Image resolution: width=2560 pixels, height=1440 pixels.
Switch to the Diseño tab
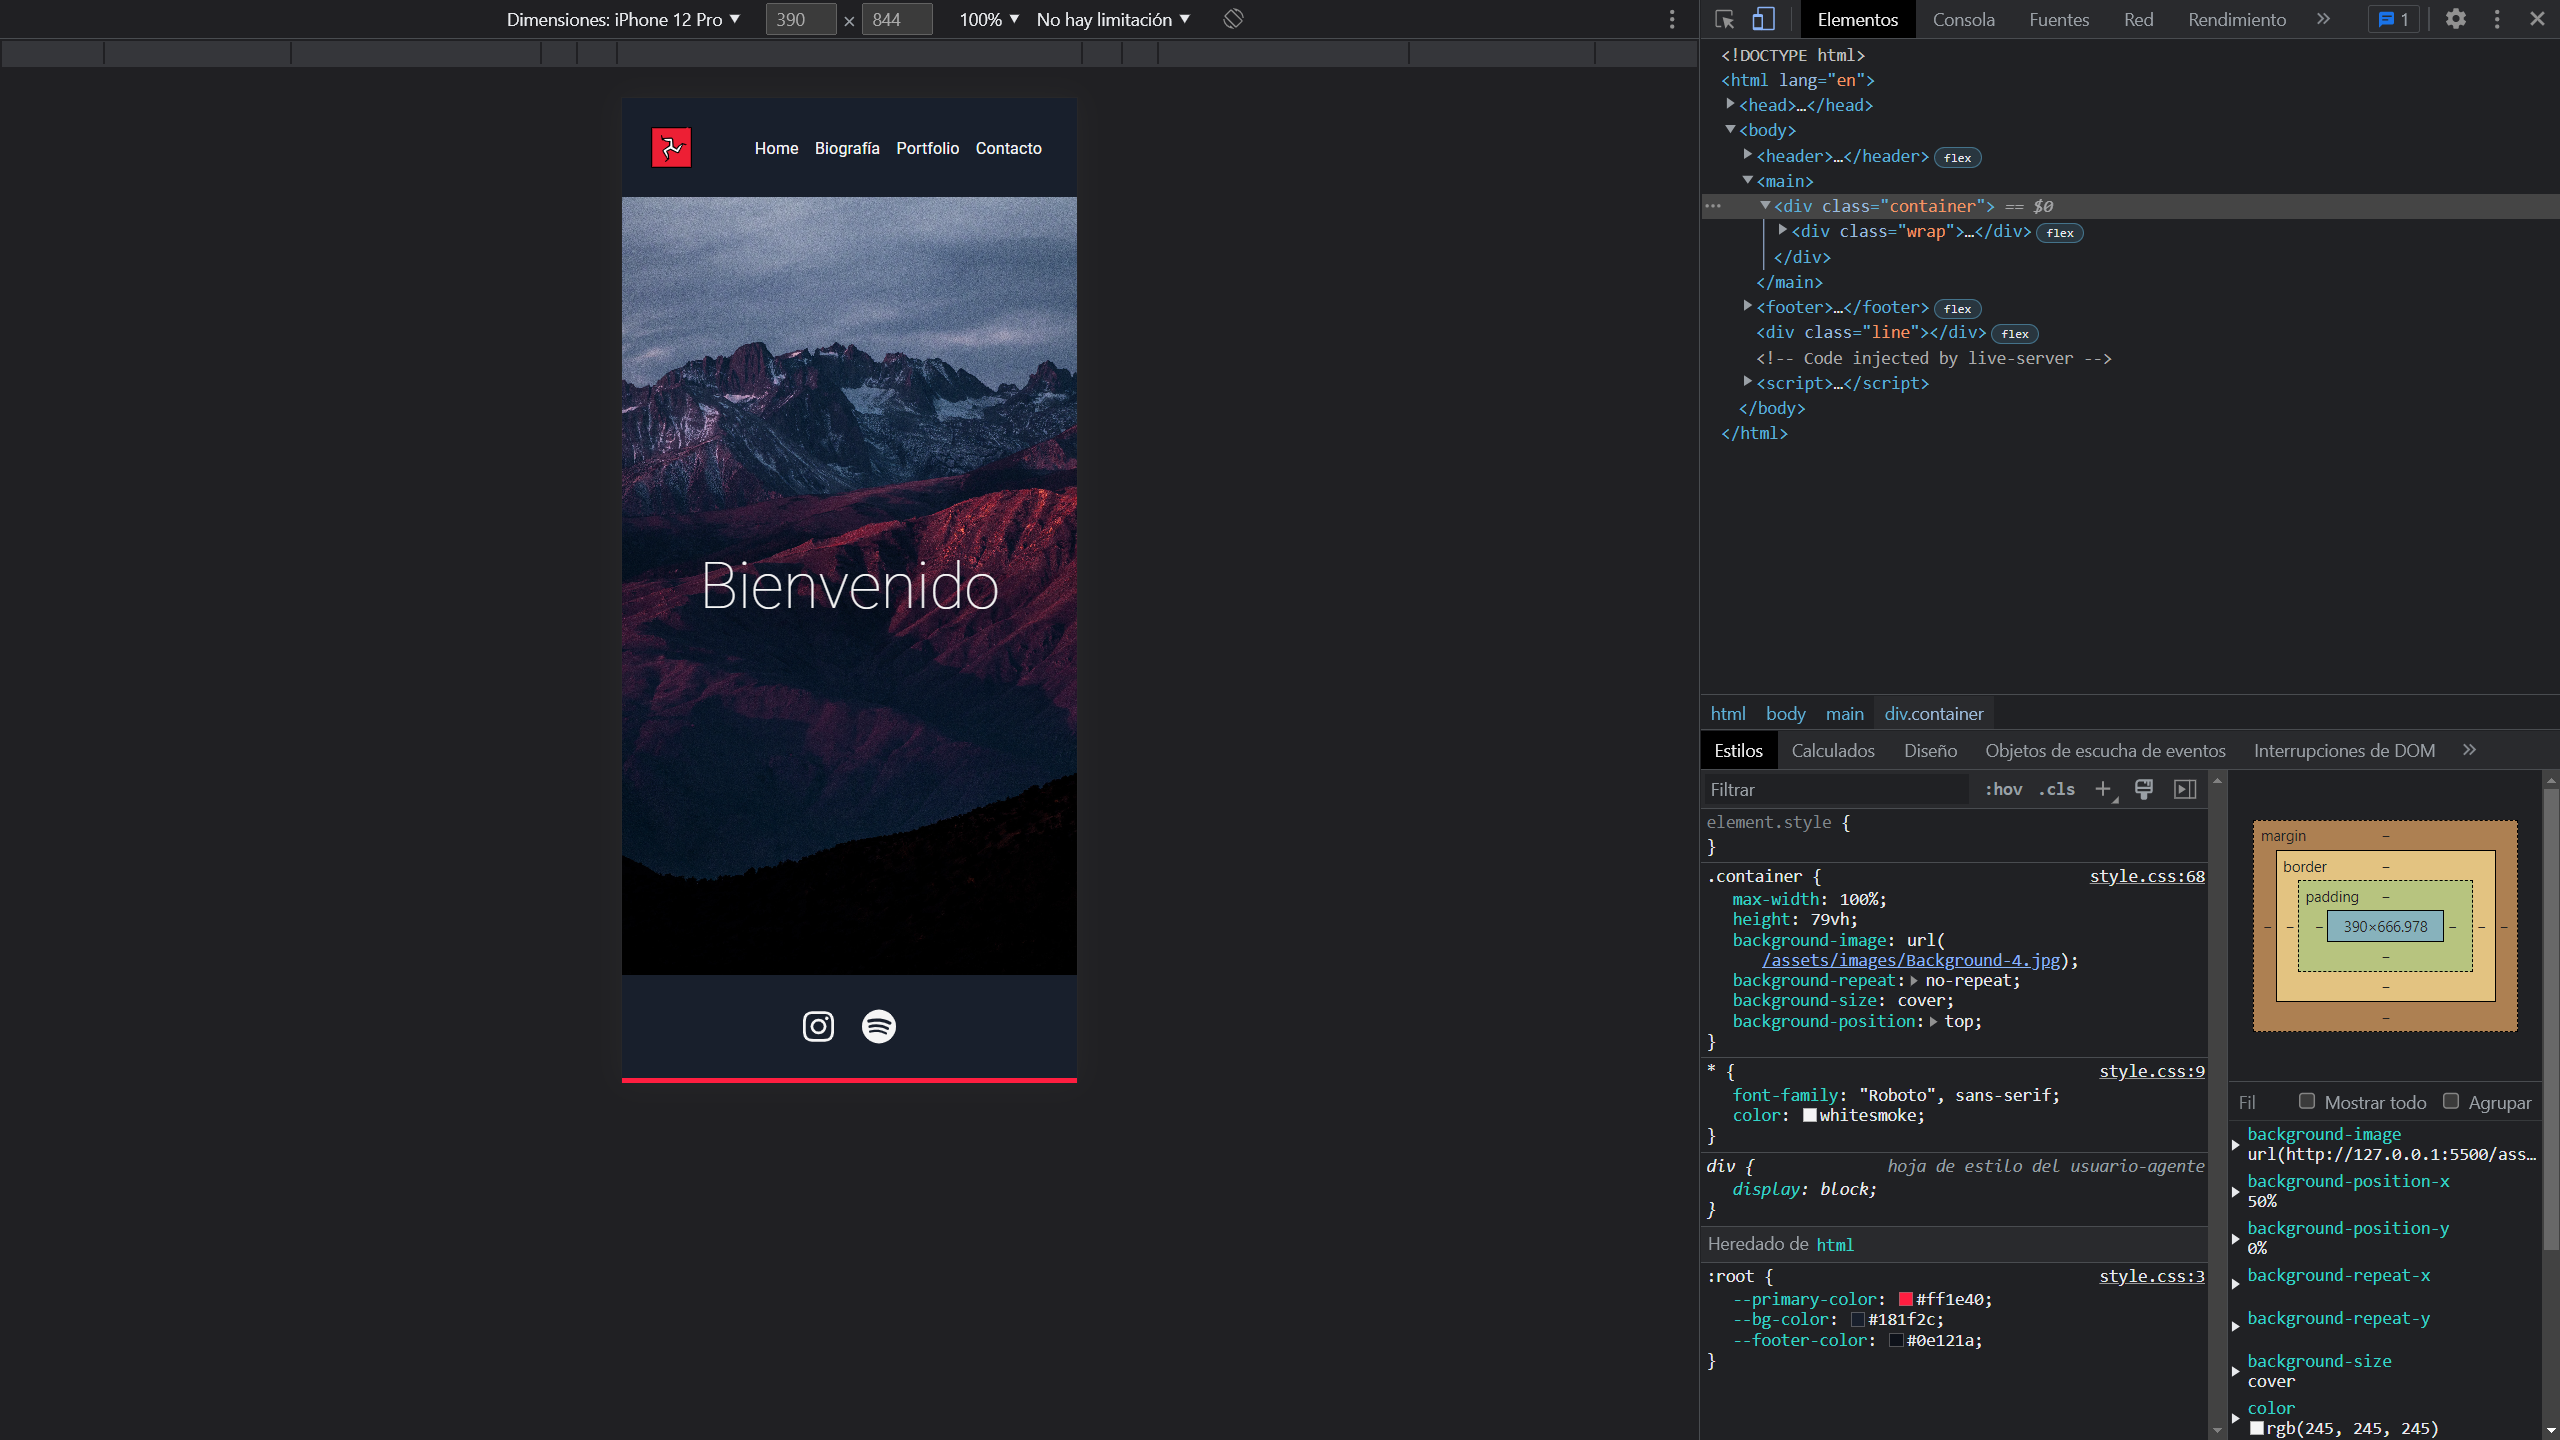[1930, 750]
